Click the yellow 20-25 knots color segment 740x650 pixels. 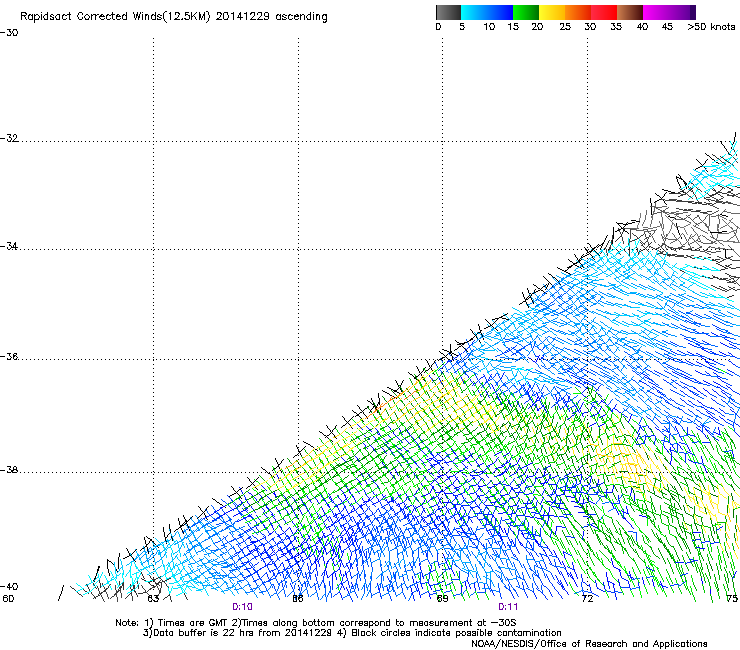point(552,12)
